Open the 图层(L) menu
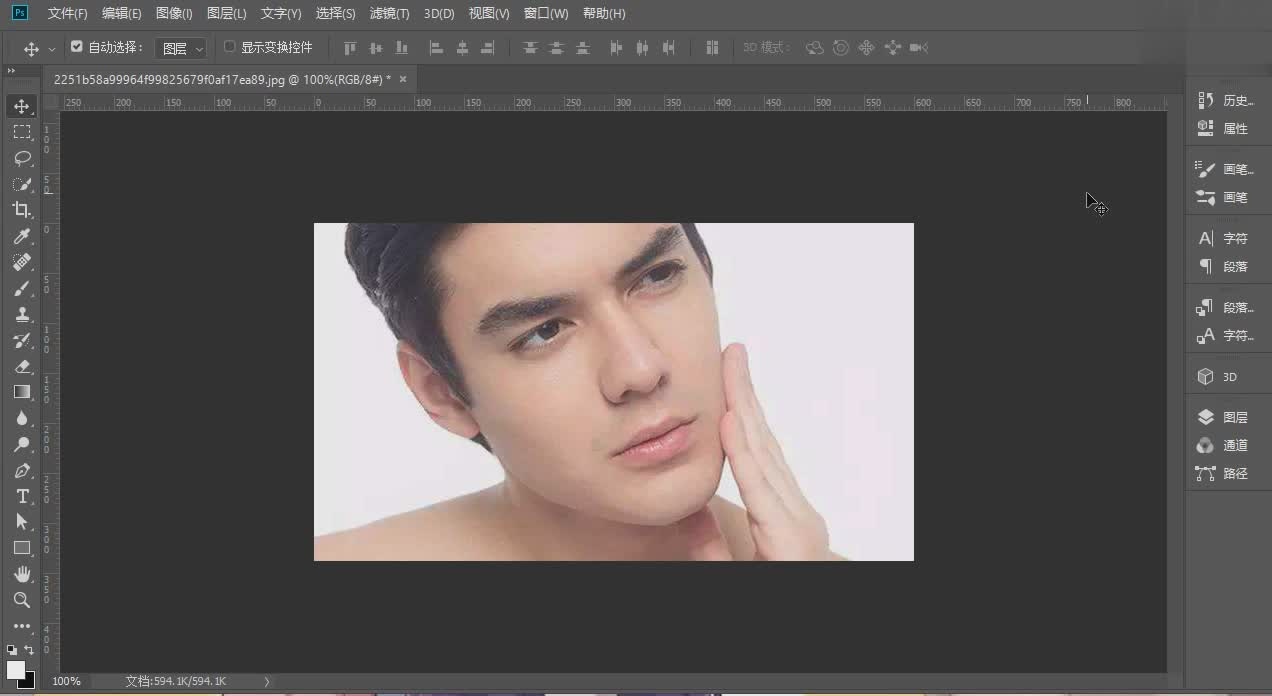Viewport: 1272px width, 696px height. coord(227,14)
